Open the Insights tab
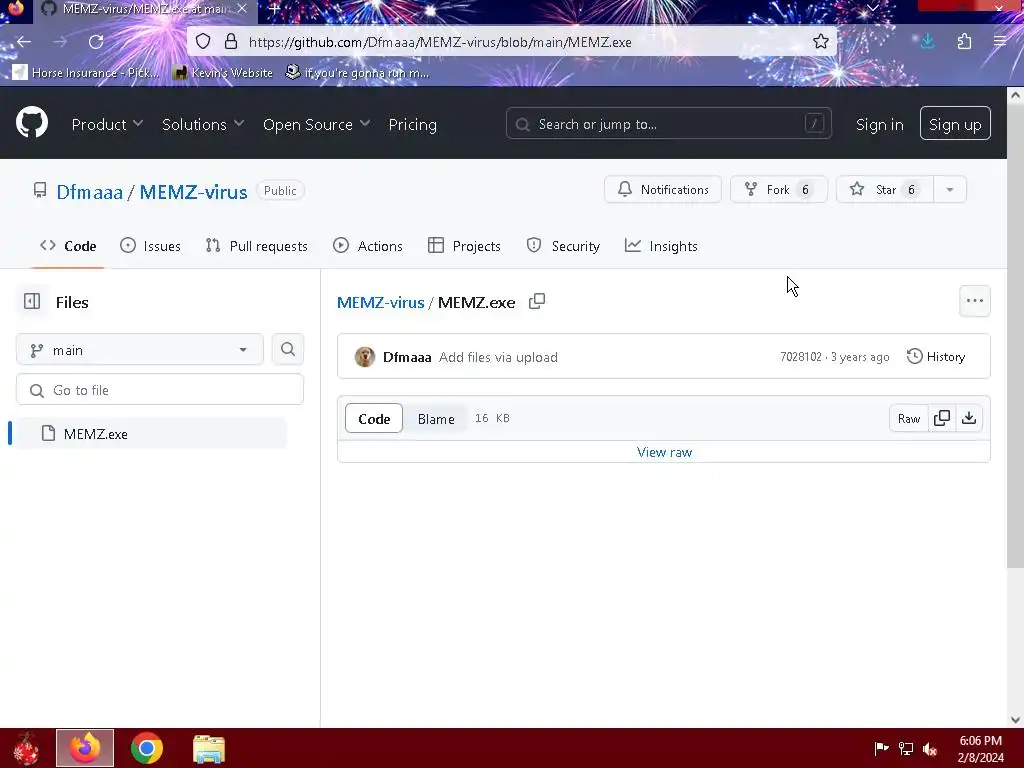 [661, 246]
